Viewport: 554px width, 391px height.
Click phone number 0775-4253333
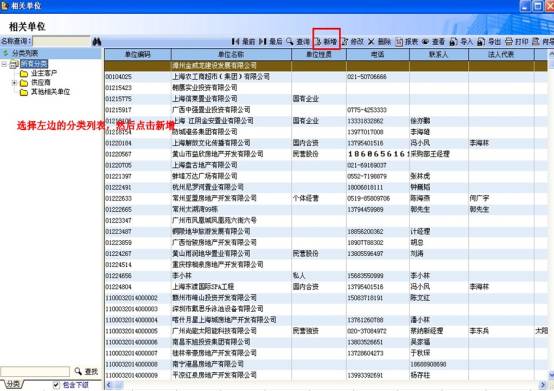pos(367,110)
